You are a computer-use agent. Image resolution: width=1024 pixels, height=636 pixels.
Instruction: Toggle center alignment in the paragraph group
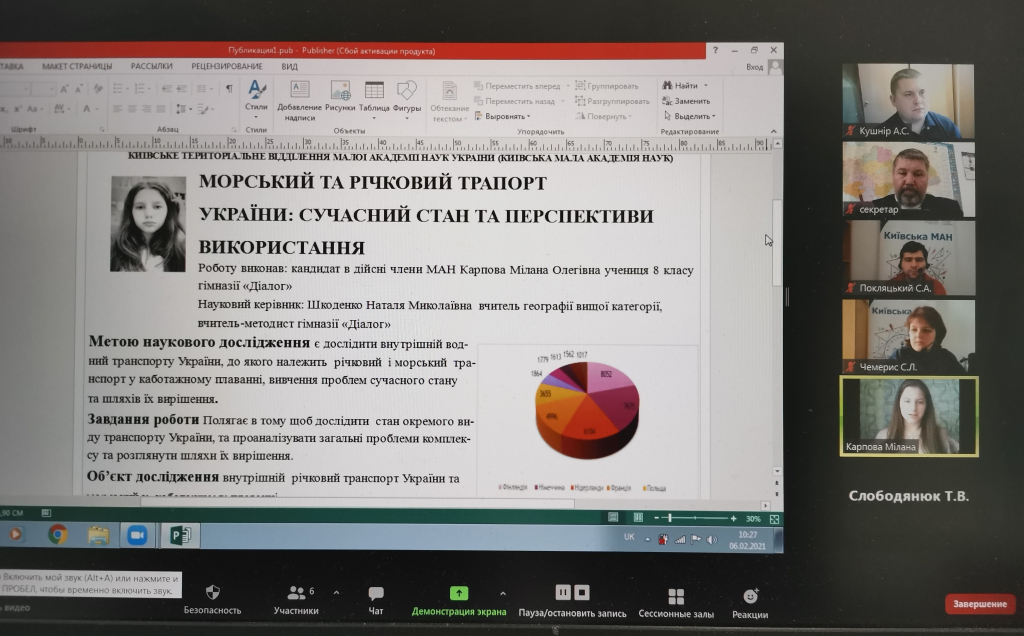point(132,109)
